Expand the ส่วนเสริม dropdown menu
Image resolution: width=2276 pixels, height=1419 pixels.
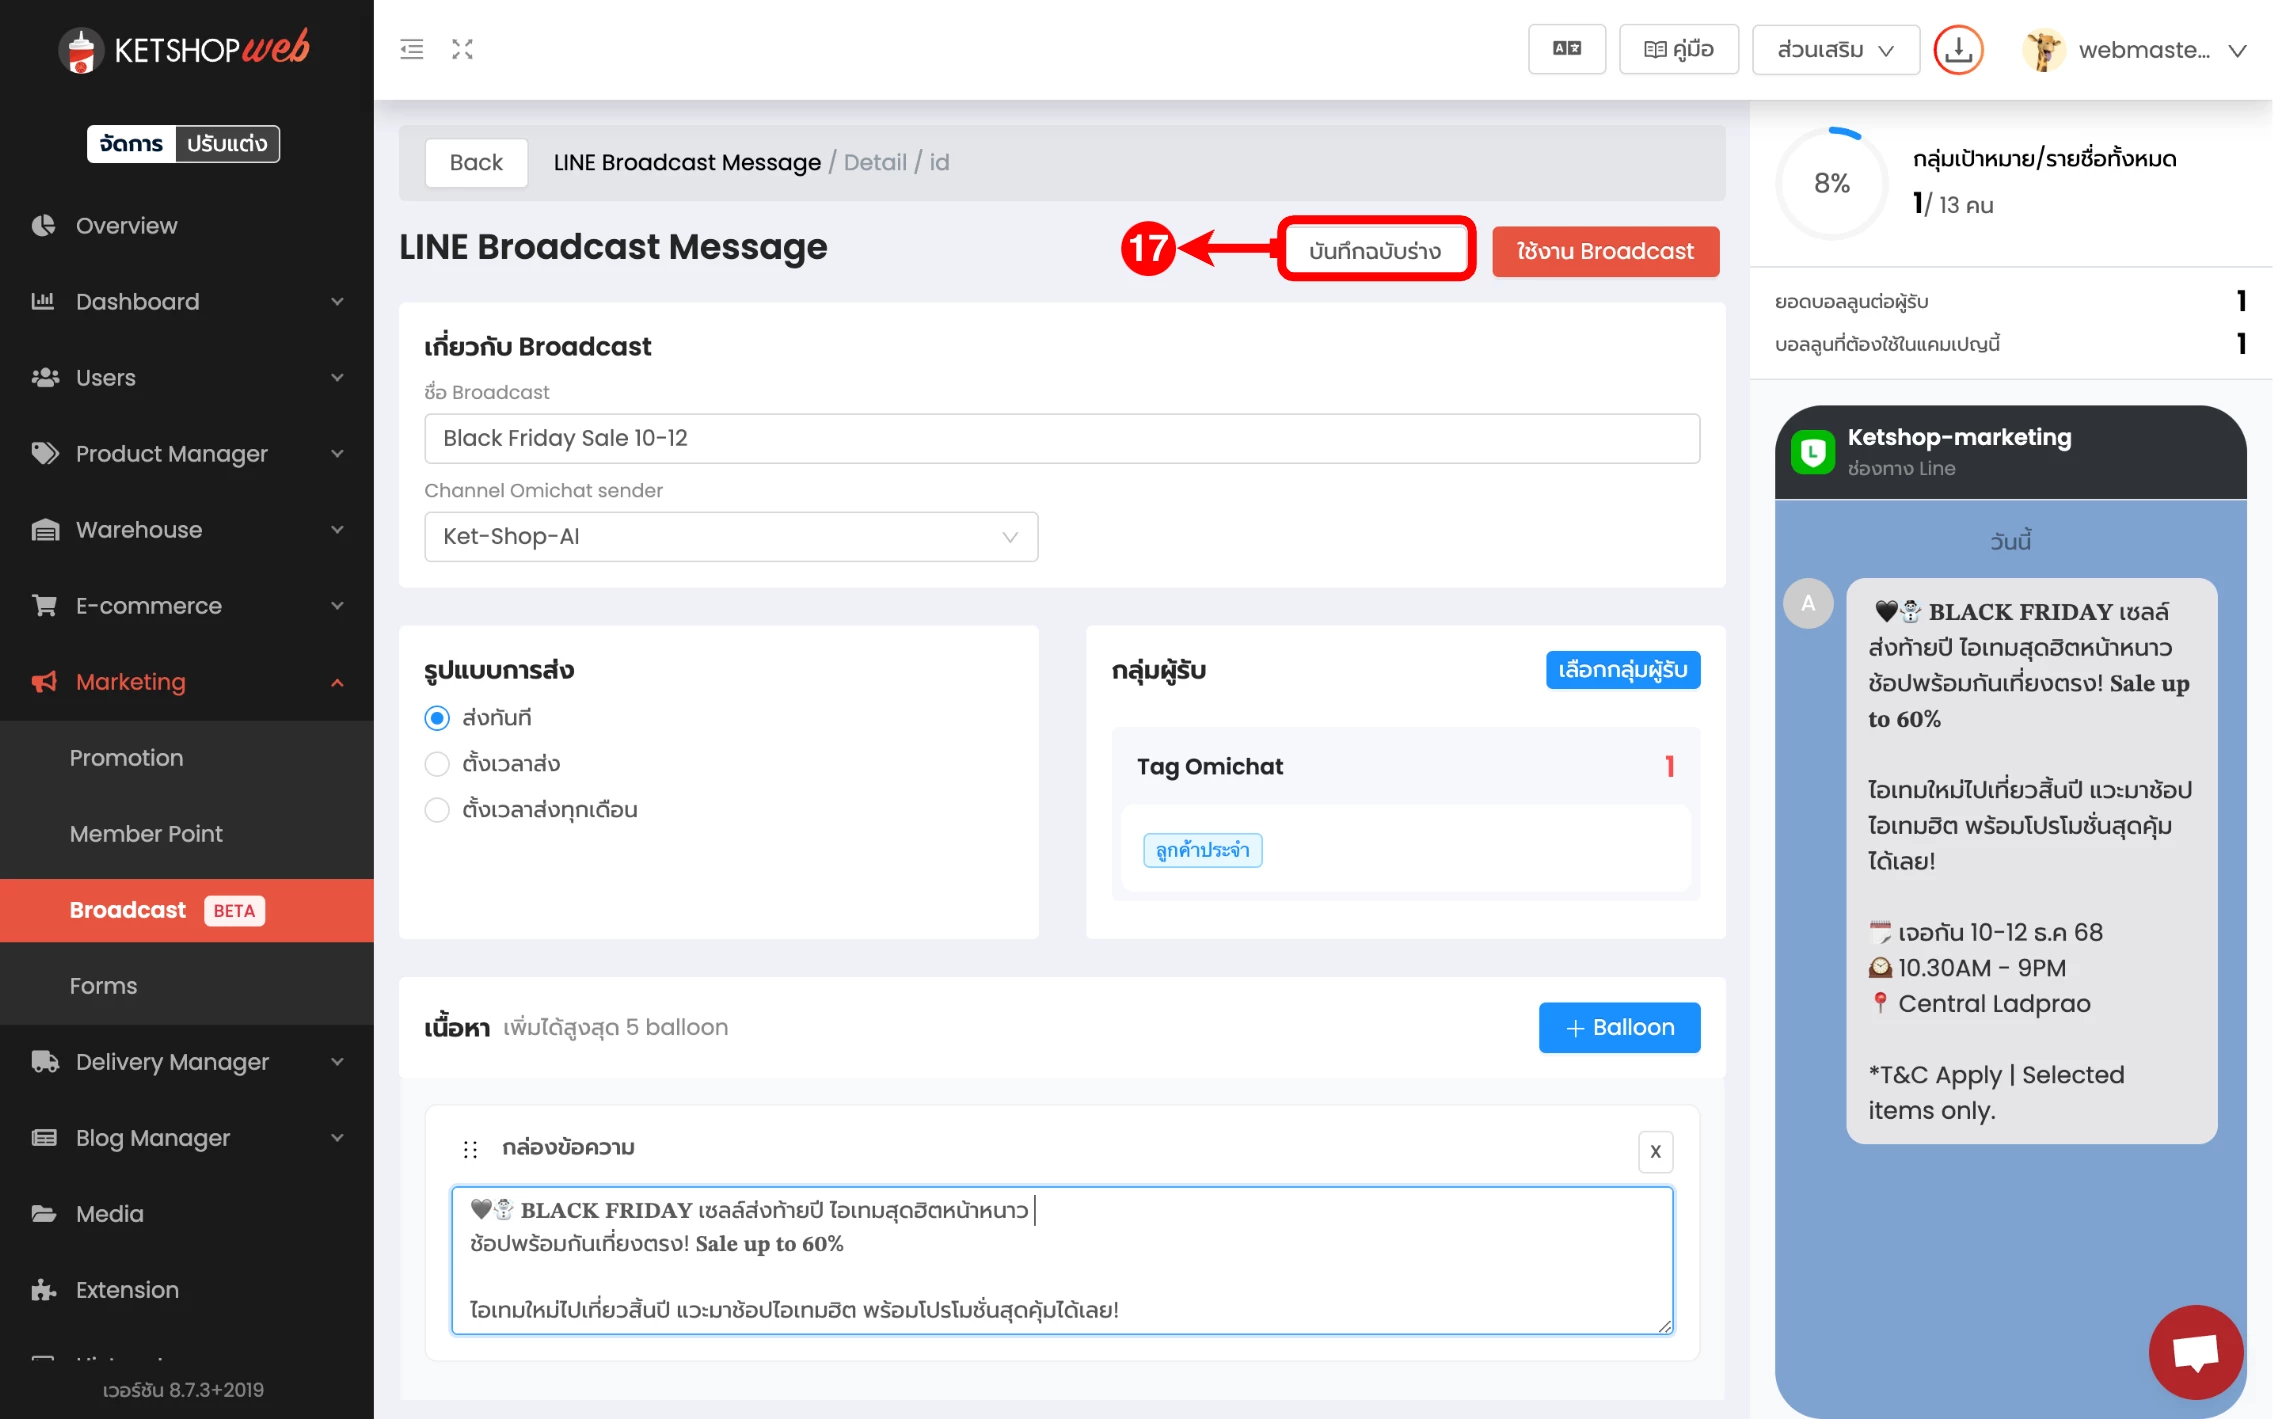1835,50
